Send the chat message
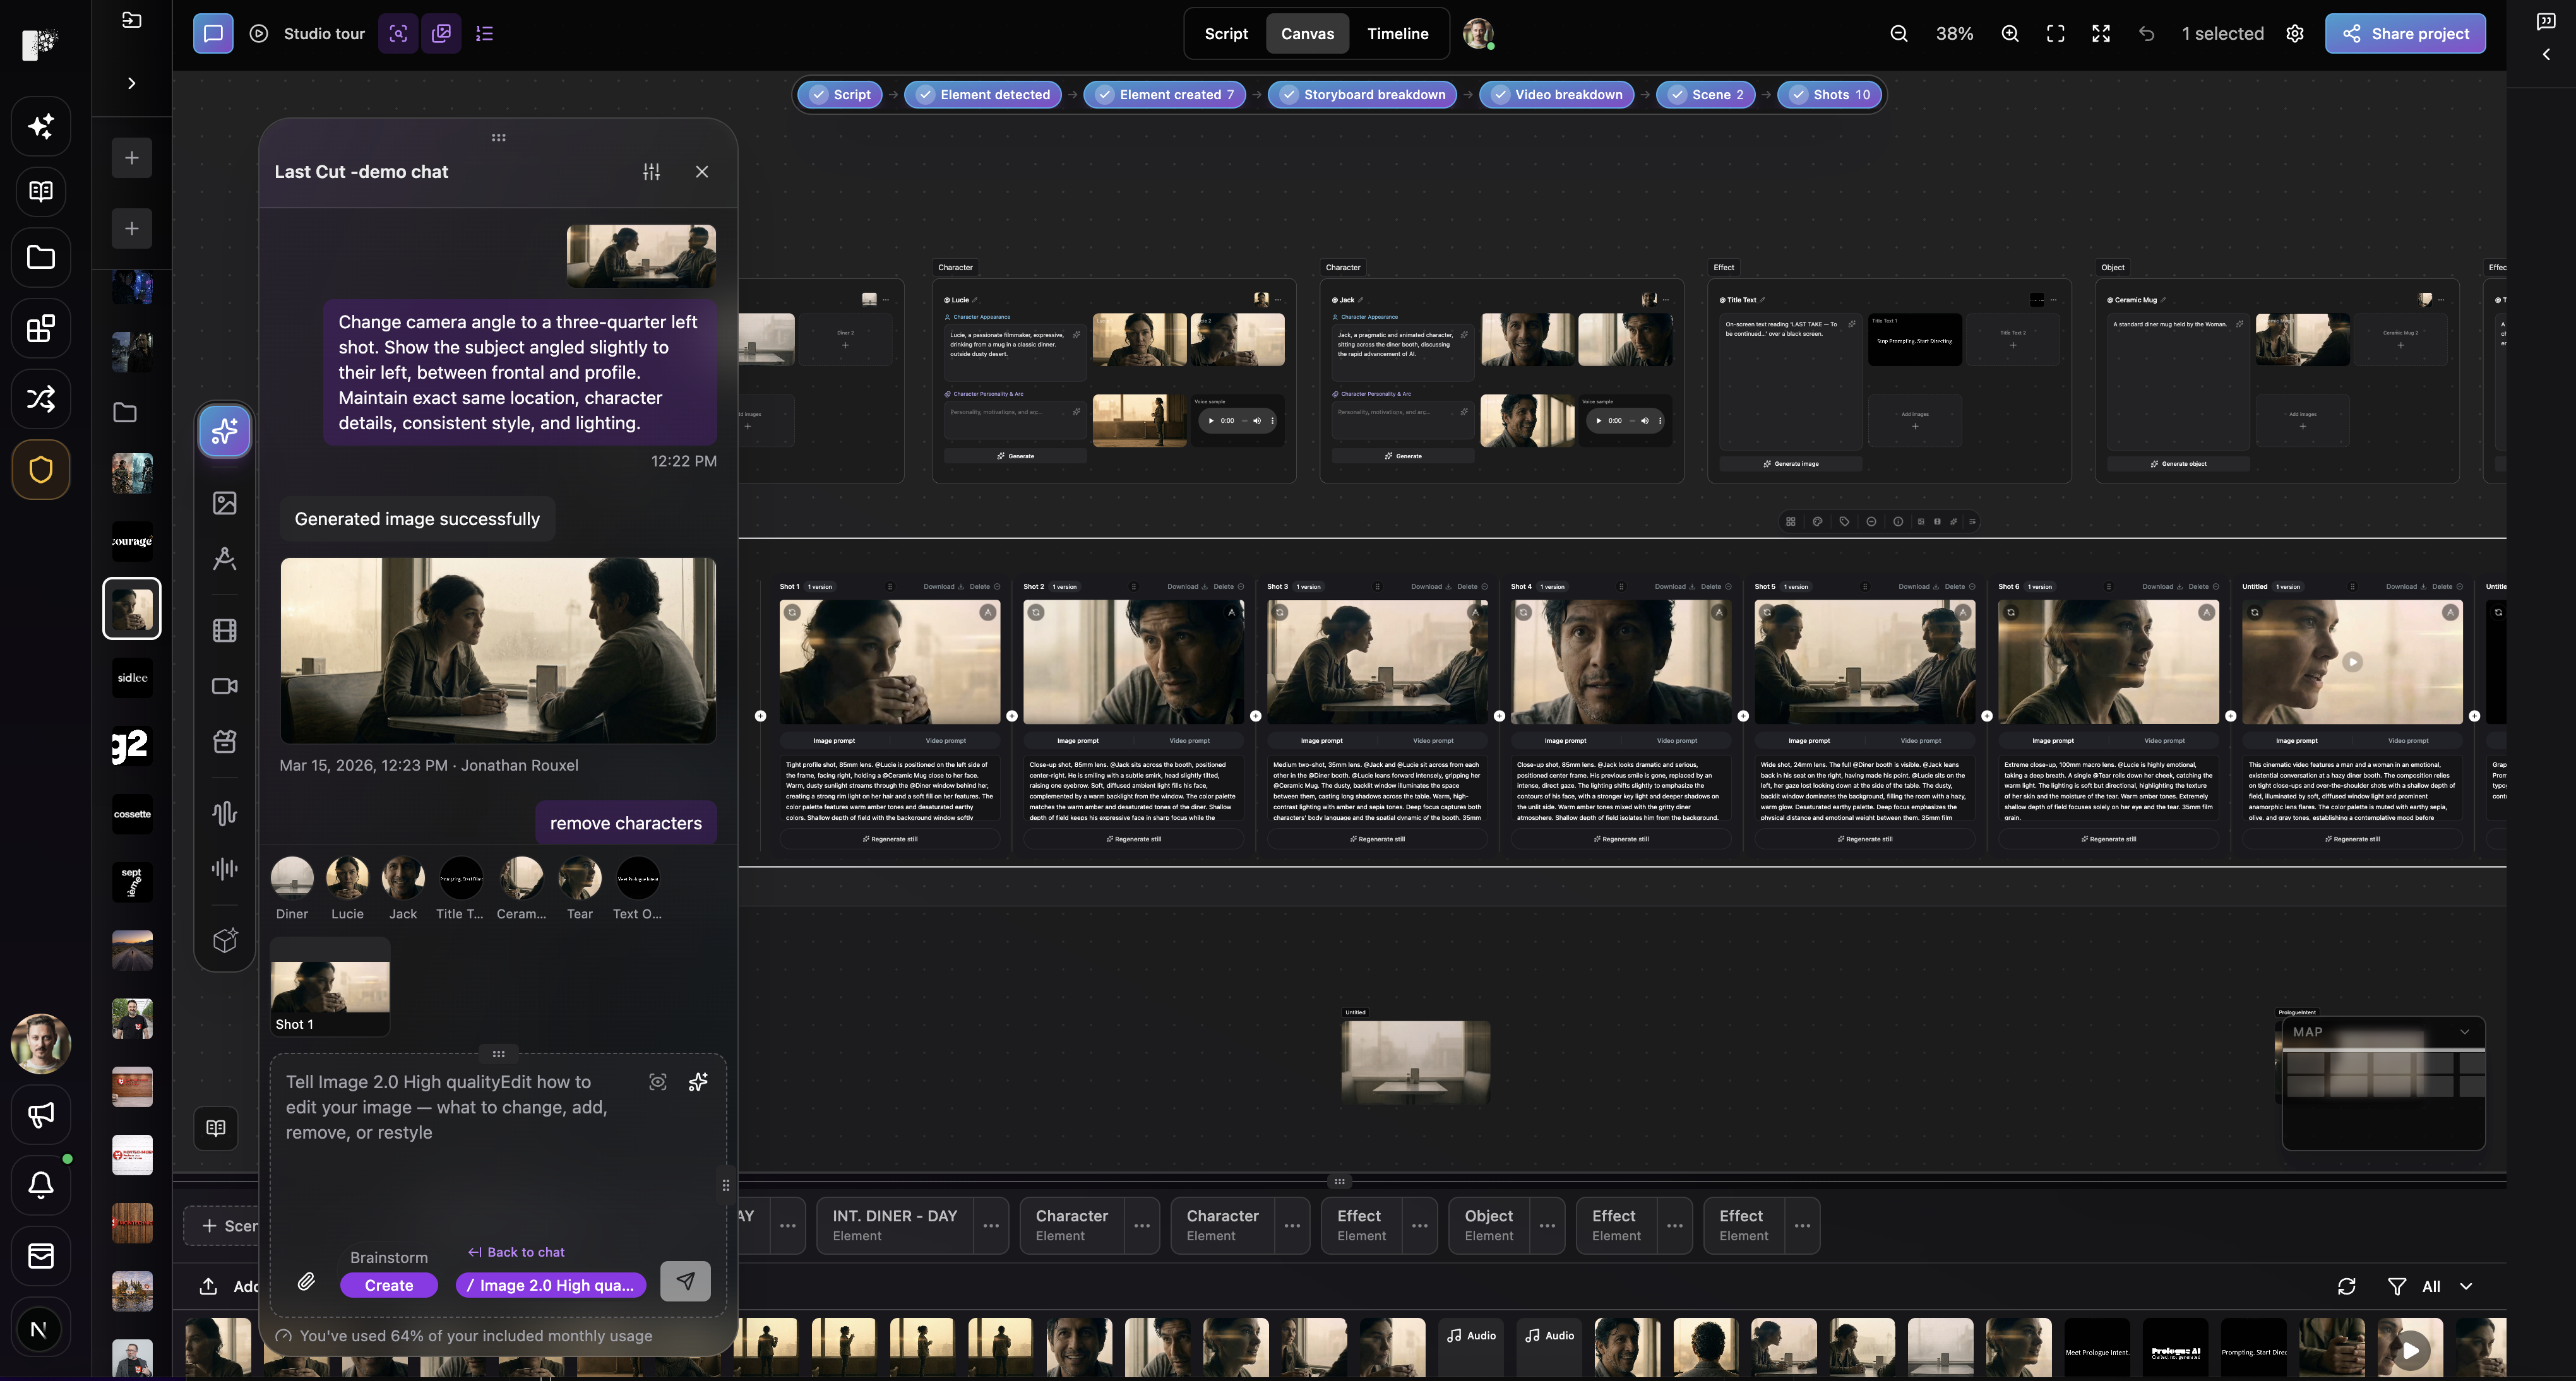This screenshot has height=1381, width=2576. click(685, 1281)
